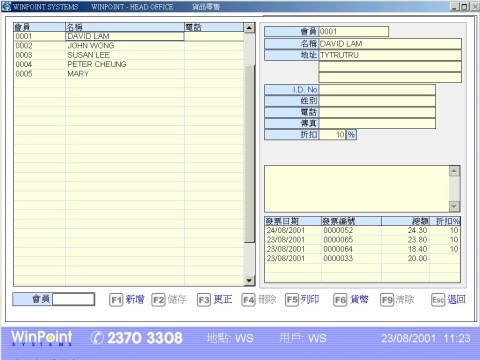Select member row 0002 JOHN WONG

[x=129, y=46]
